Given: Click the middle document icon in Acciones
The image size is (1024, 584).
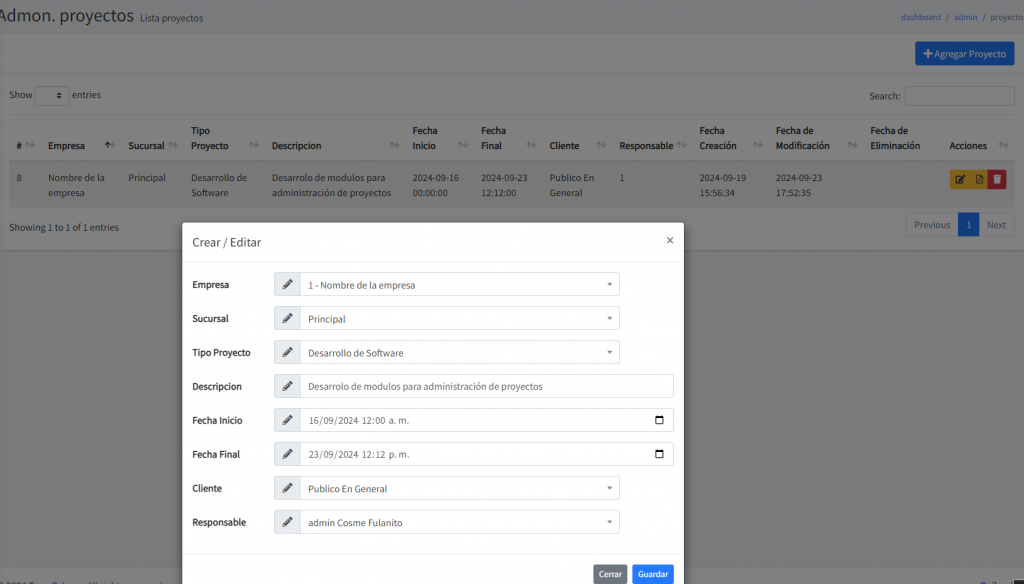Looking at the screenshot, I should pyautogui.click(x=979, y=179).
